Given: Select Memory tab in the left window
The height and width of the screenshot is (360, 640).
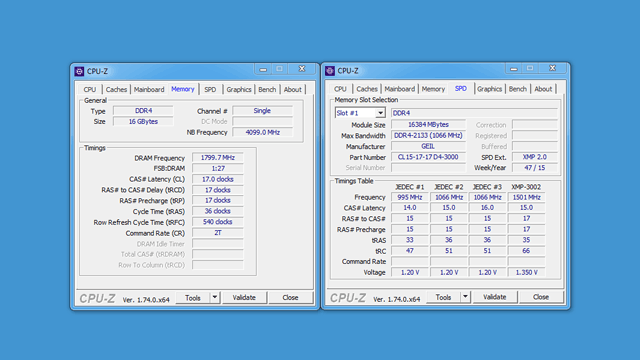Looking at the screenshot, I should pyautogui.click(x=183, y=89).
